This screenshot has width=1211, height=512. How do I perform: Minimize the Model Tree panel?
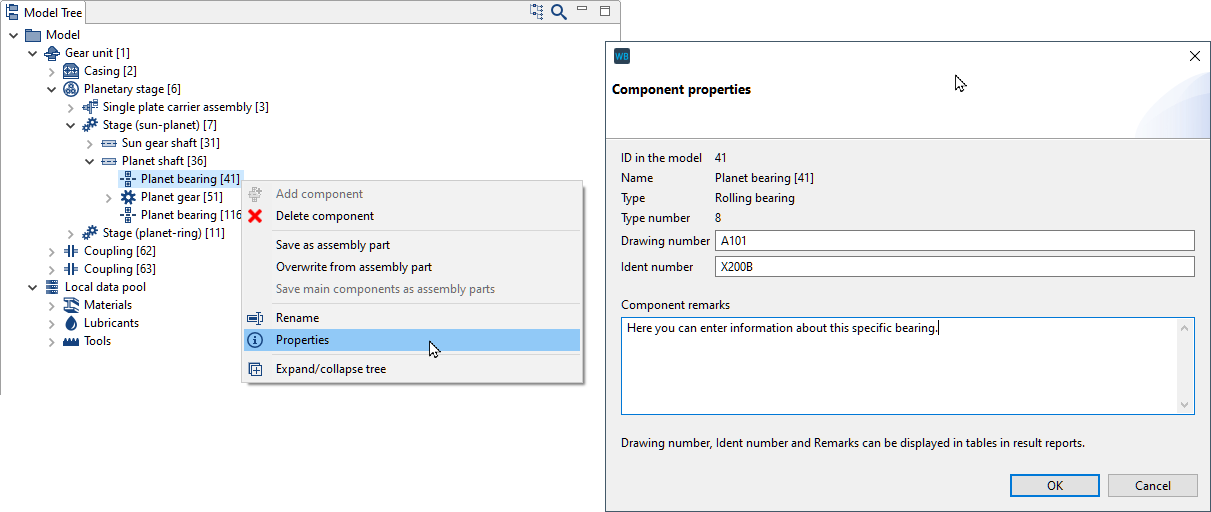(x=583, y=9)
